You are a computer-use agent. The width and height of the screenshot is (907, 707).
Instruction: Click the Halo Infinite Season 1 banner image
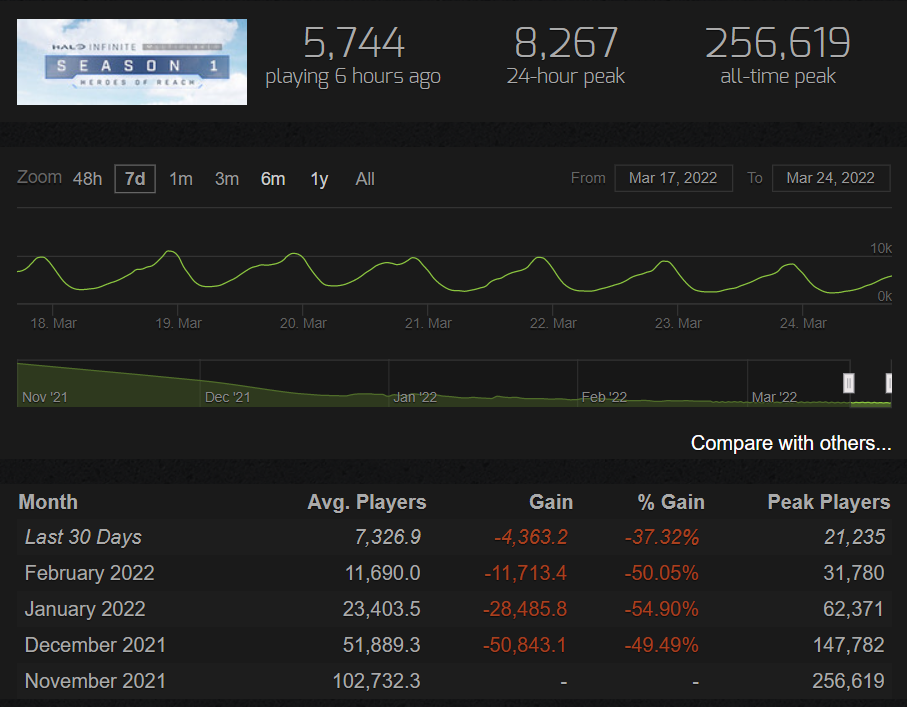coord(132,62)
